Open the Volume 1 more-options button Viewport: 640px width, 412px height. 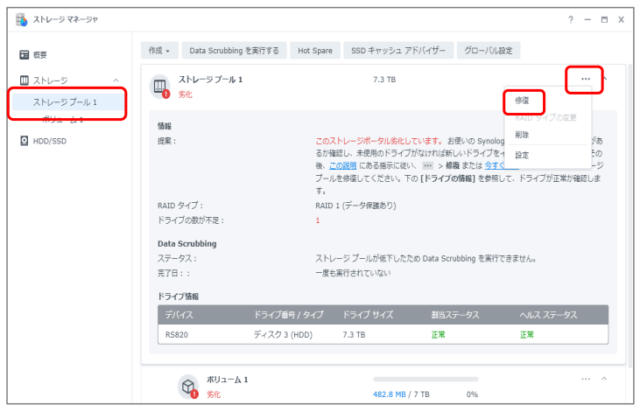point(585,380)
